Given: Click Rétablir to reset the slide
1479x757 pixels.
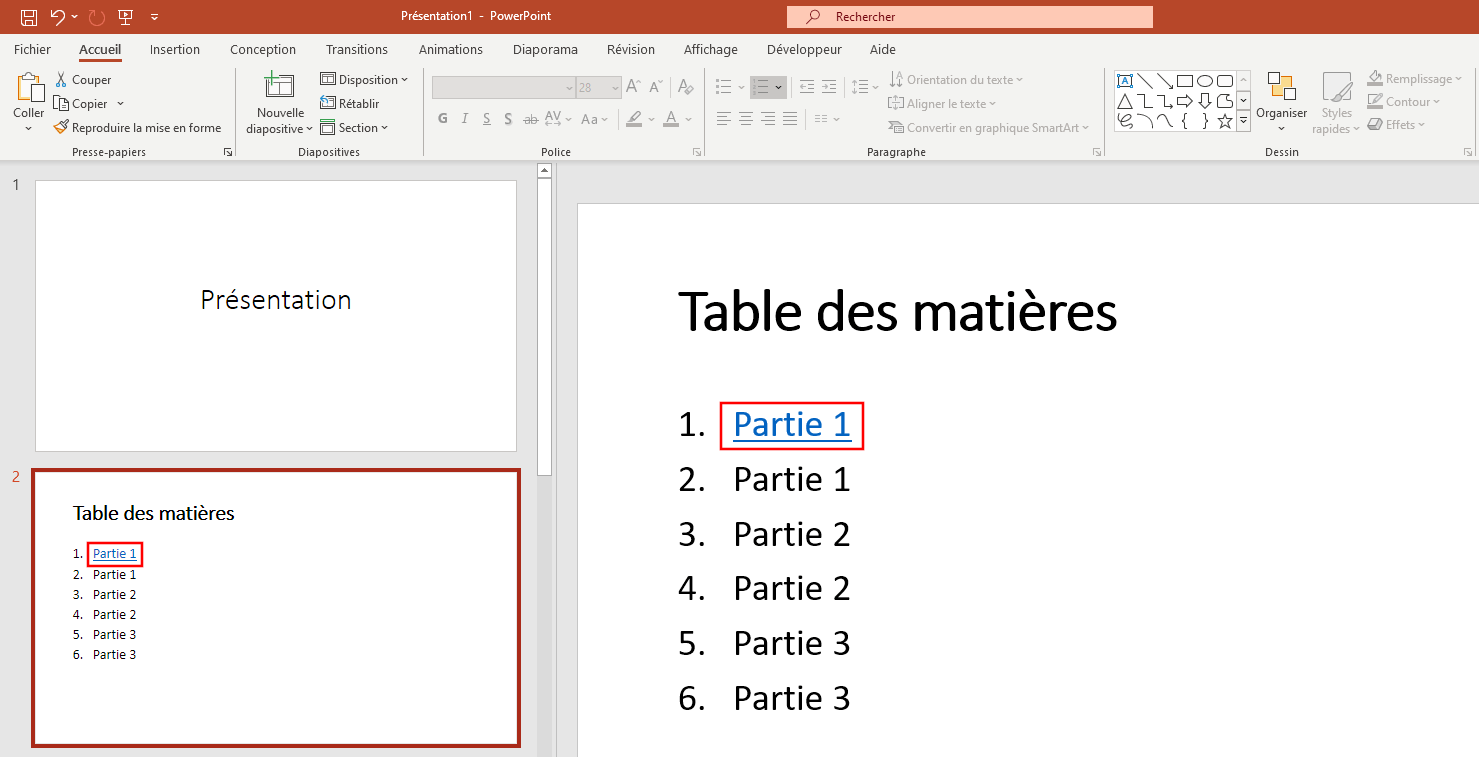Looking at the screenshot, I should (x=350, y=104).
